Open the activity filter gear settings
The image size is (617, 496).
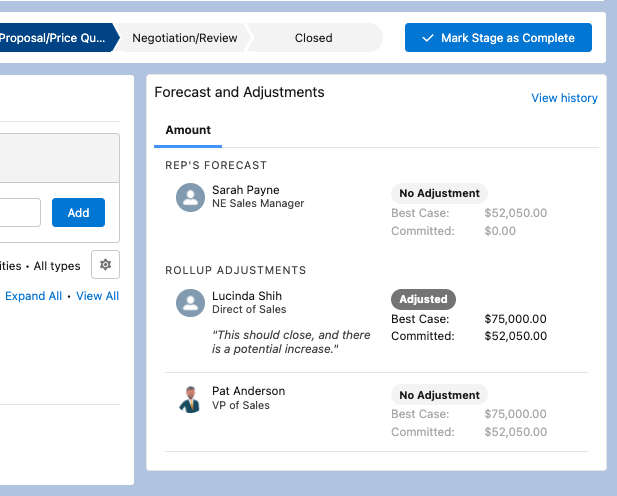[105, 264]
